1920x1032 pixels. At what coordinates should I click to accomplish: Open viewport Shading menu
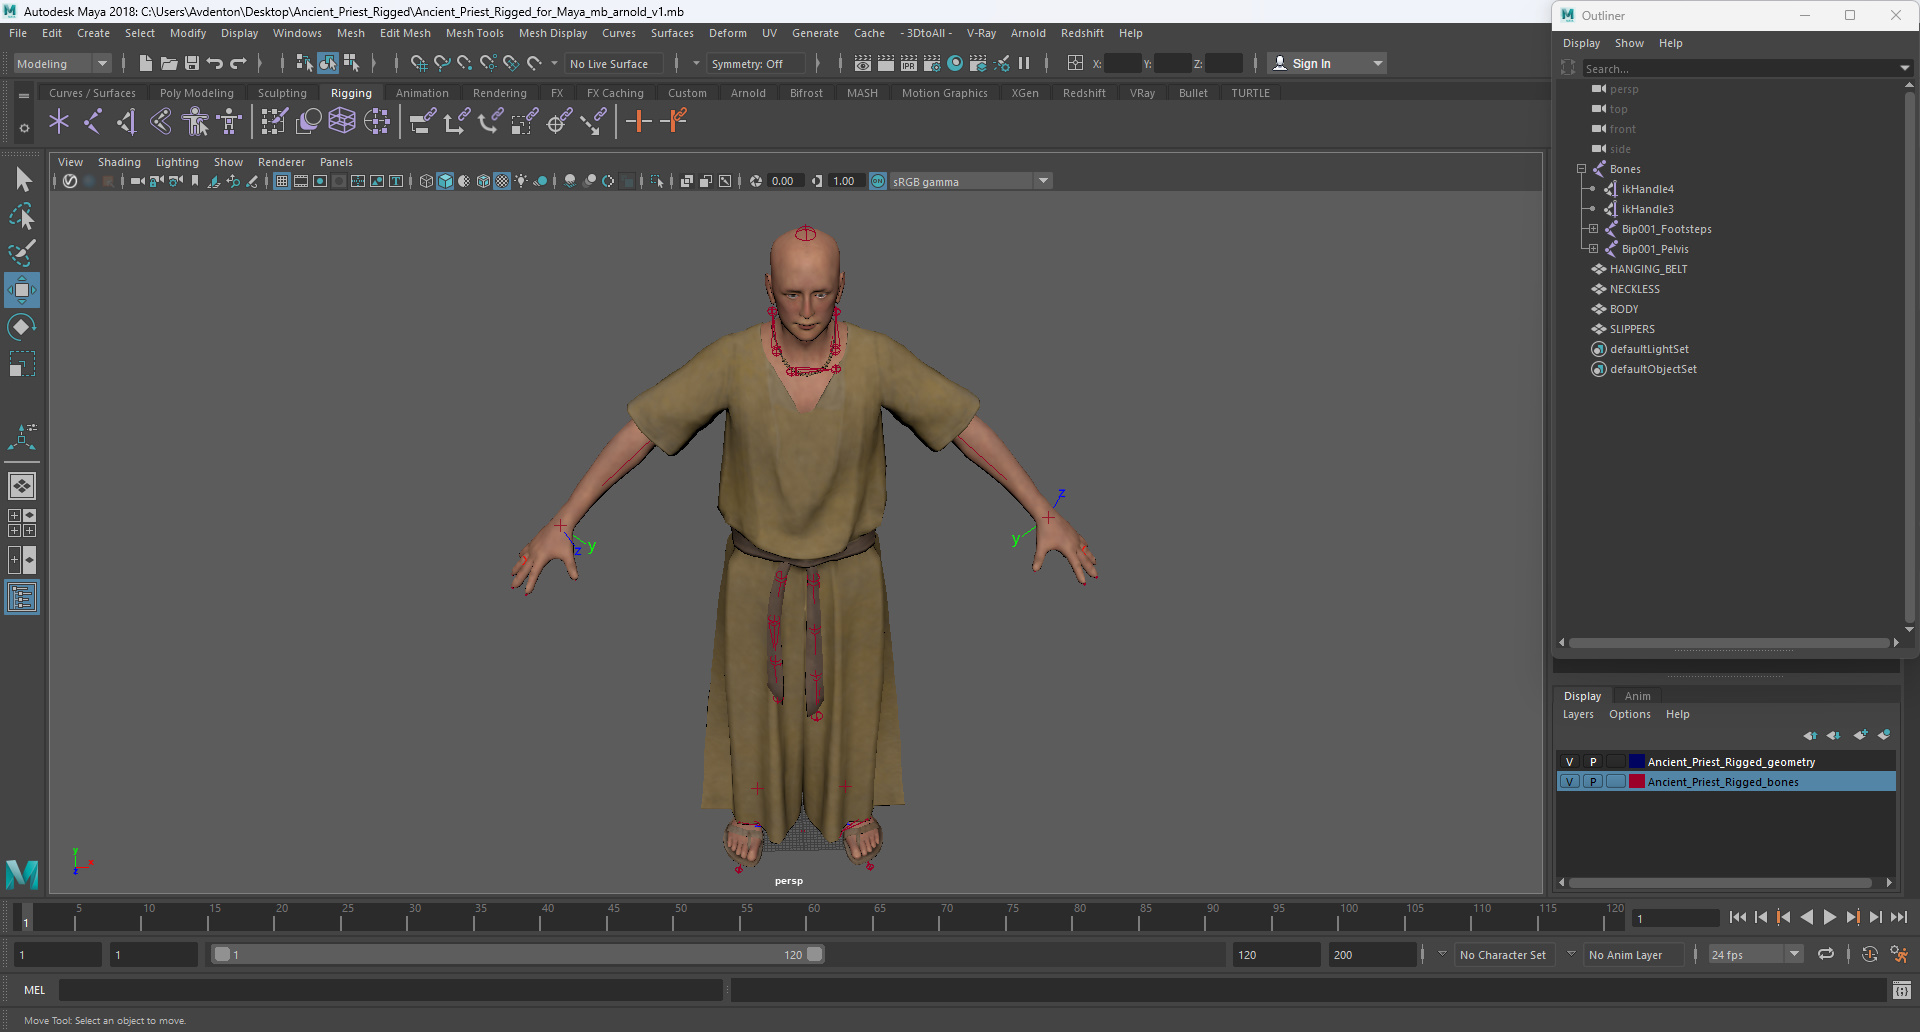pyautogui.click(x=119, y=162)
